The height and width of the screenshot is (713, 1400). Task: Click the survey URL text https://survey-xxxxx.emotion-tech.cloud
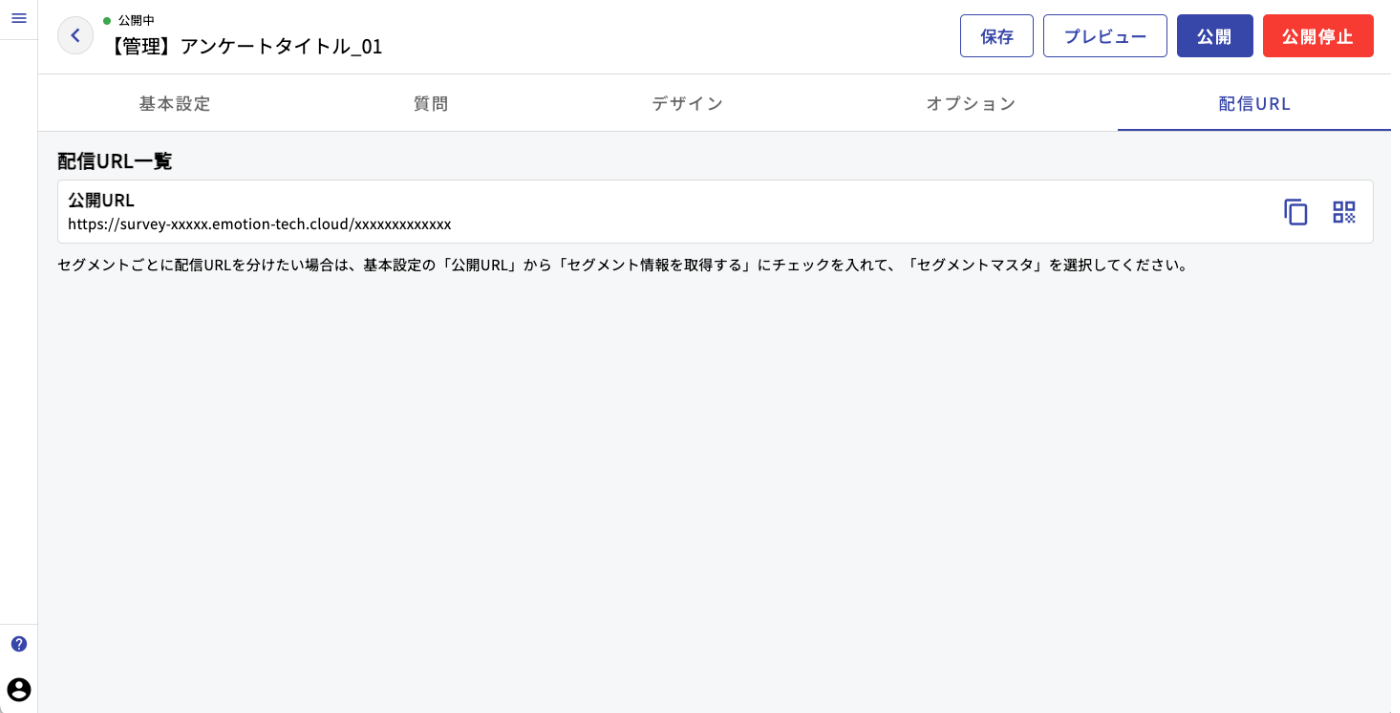(x=260, y=224)
